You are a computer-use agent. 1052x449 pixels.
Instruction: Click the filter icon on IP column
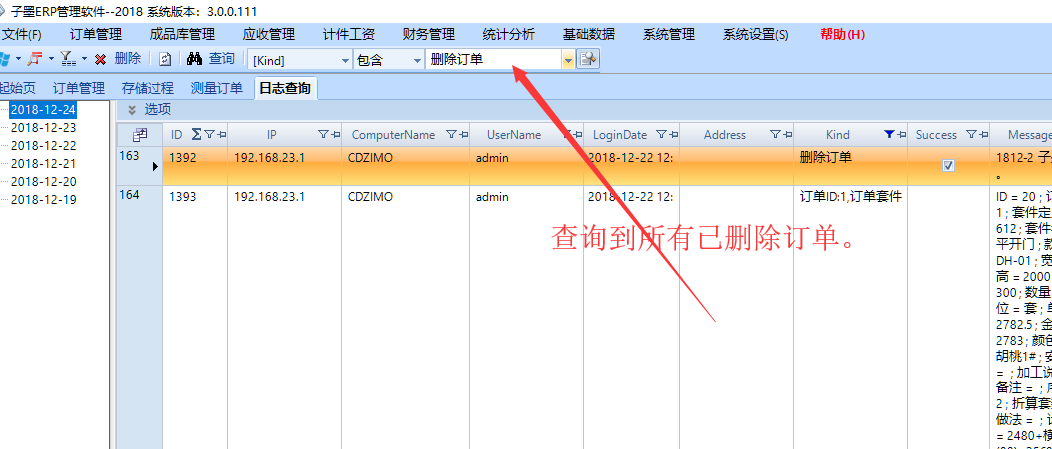[323, 135]
